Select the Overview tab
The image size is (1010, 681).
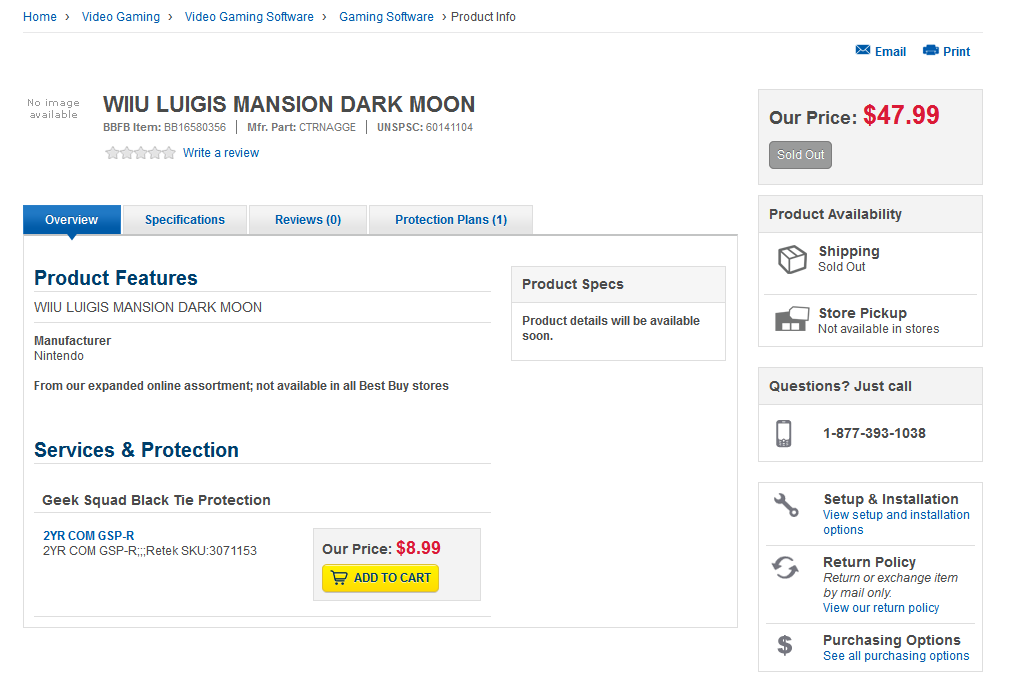(x=72, y=220)
